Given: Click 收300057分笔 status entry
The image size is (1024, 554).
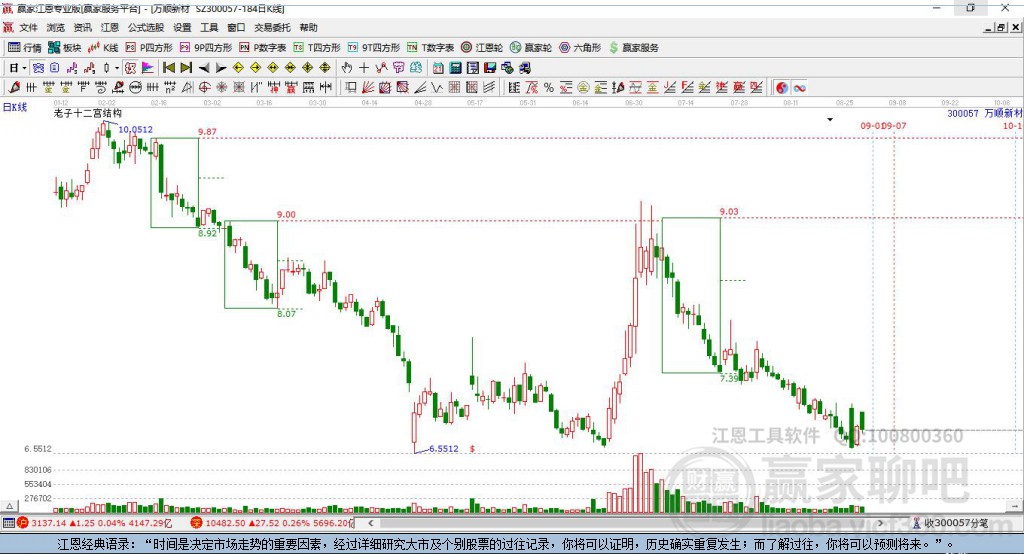Looking at the screenshot, I should pyautogui.click(x=950, y=523).
